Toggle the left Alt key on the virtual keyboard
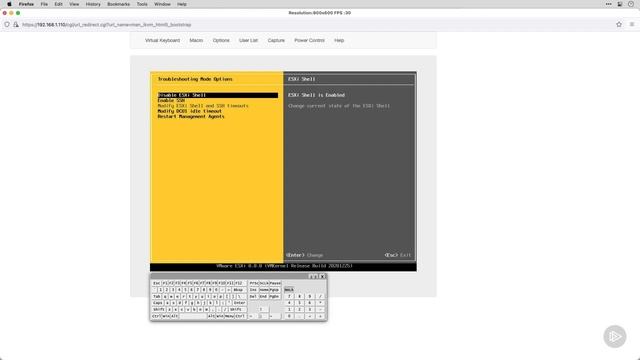The height and width of the screenshot is (360, 640). click(174, 316)
